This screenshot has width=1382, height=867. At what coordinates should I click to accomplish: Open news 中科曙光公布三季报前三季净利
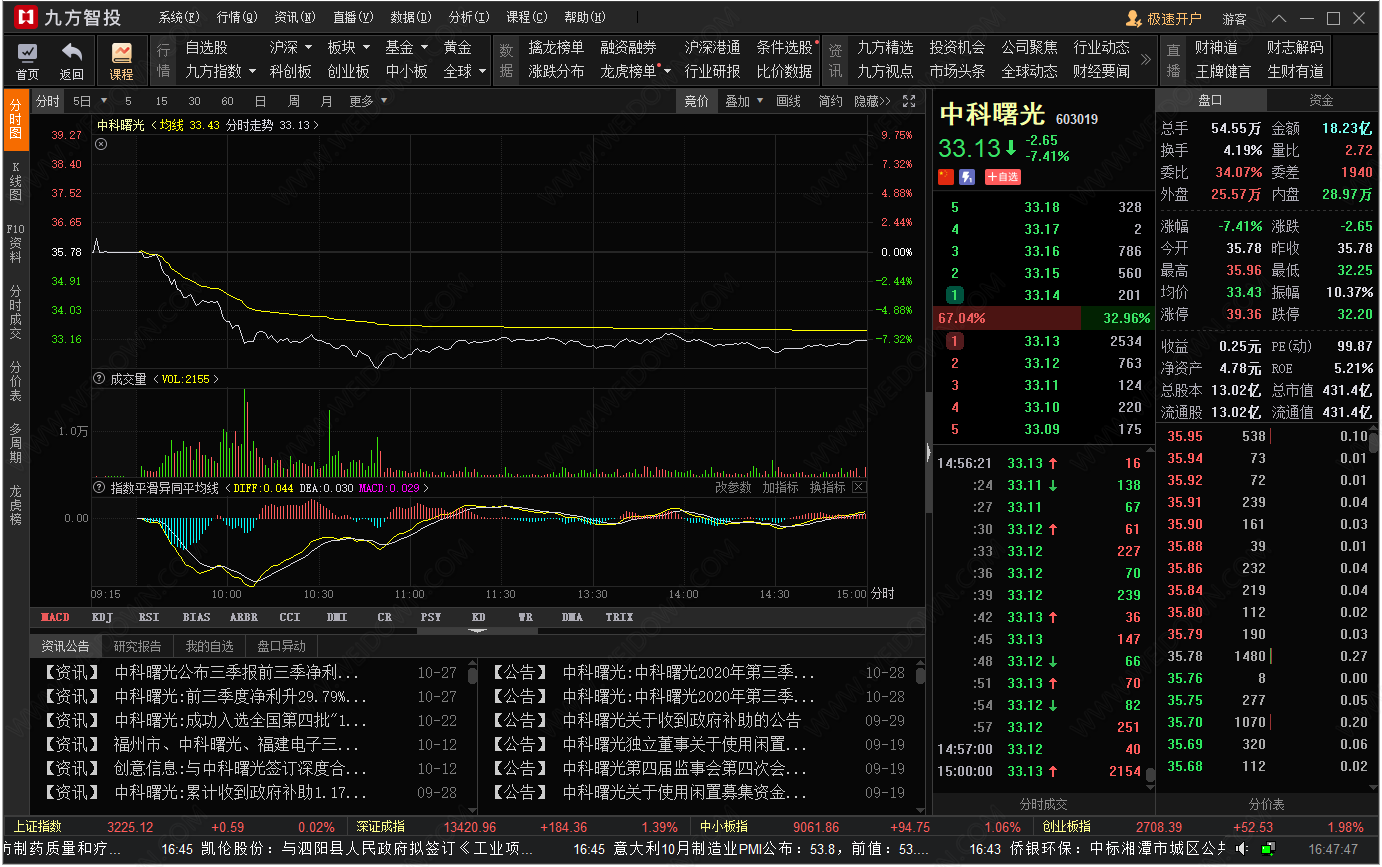[x=237, y=672]
